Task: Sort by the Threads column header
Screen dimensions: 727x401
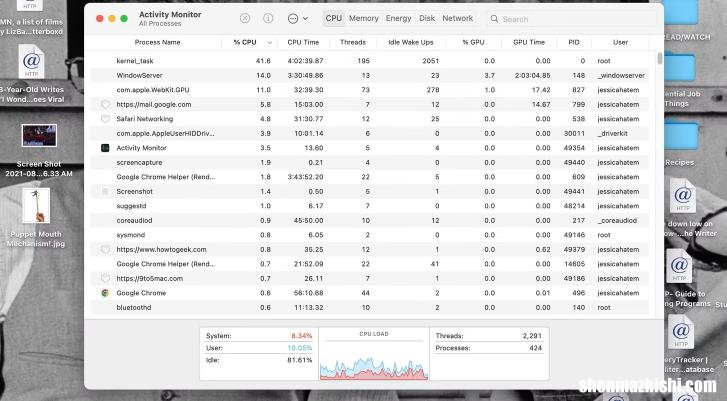Action: pyautogui.click(x=353, y=42)
